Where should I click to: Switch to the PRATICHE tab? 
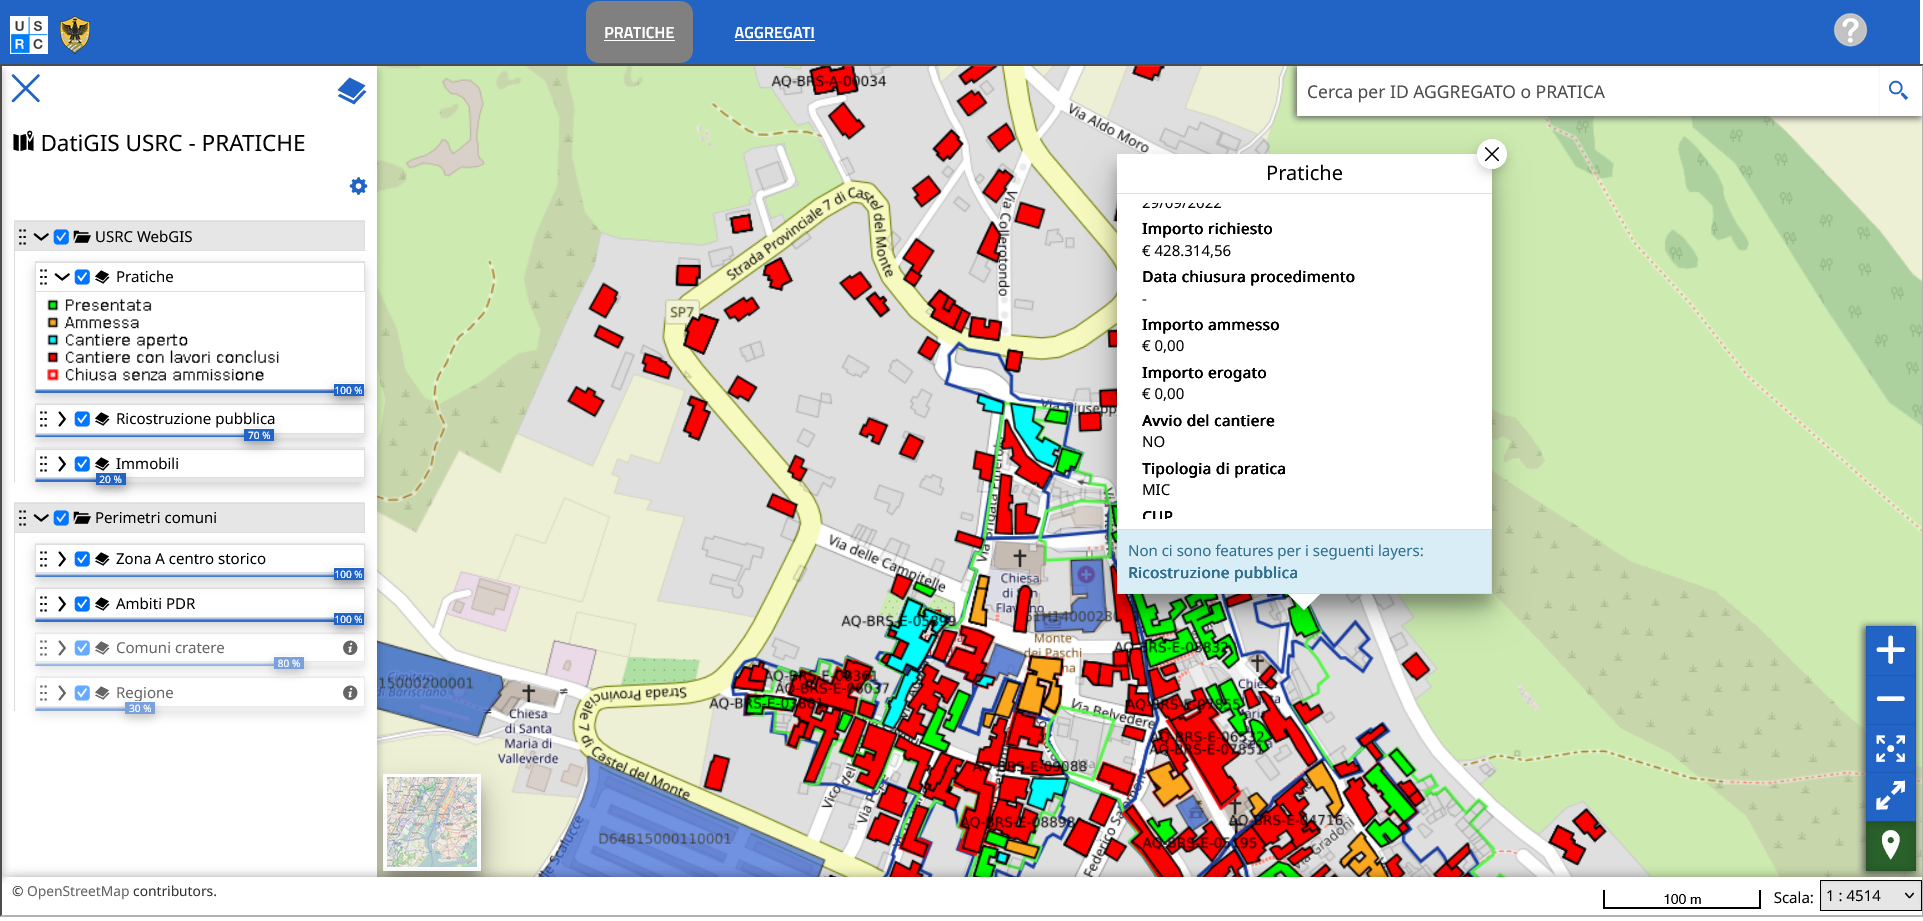point(639,33)
